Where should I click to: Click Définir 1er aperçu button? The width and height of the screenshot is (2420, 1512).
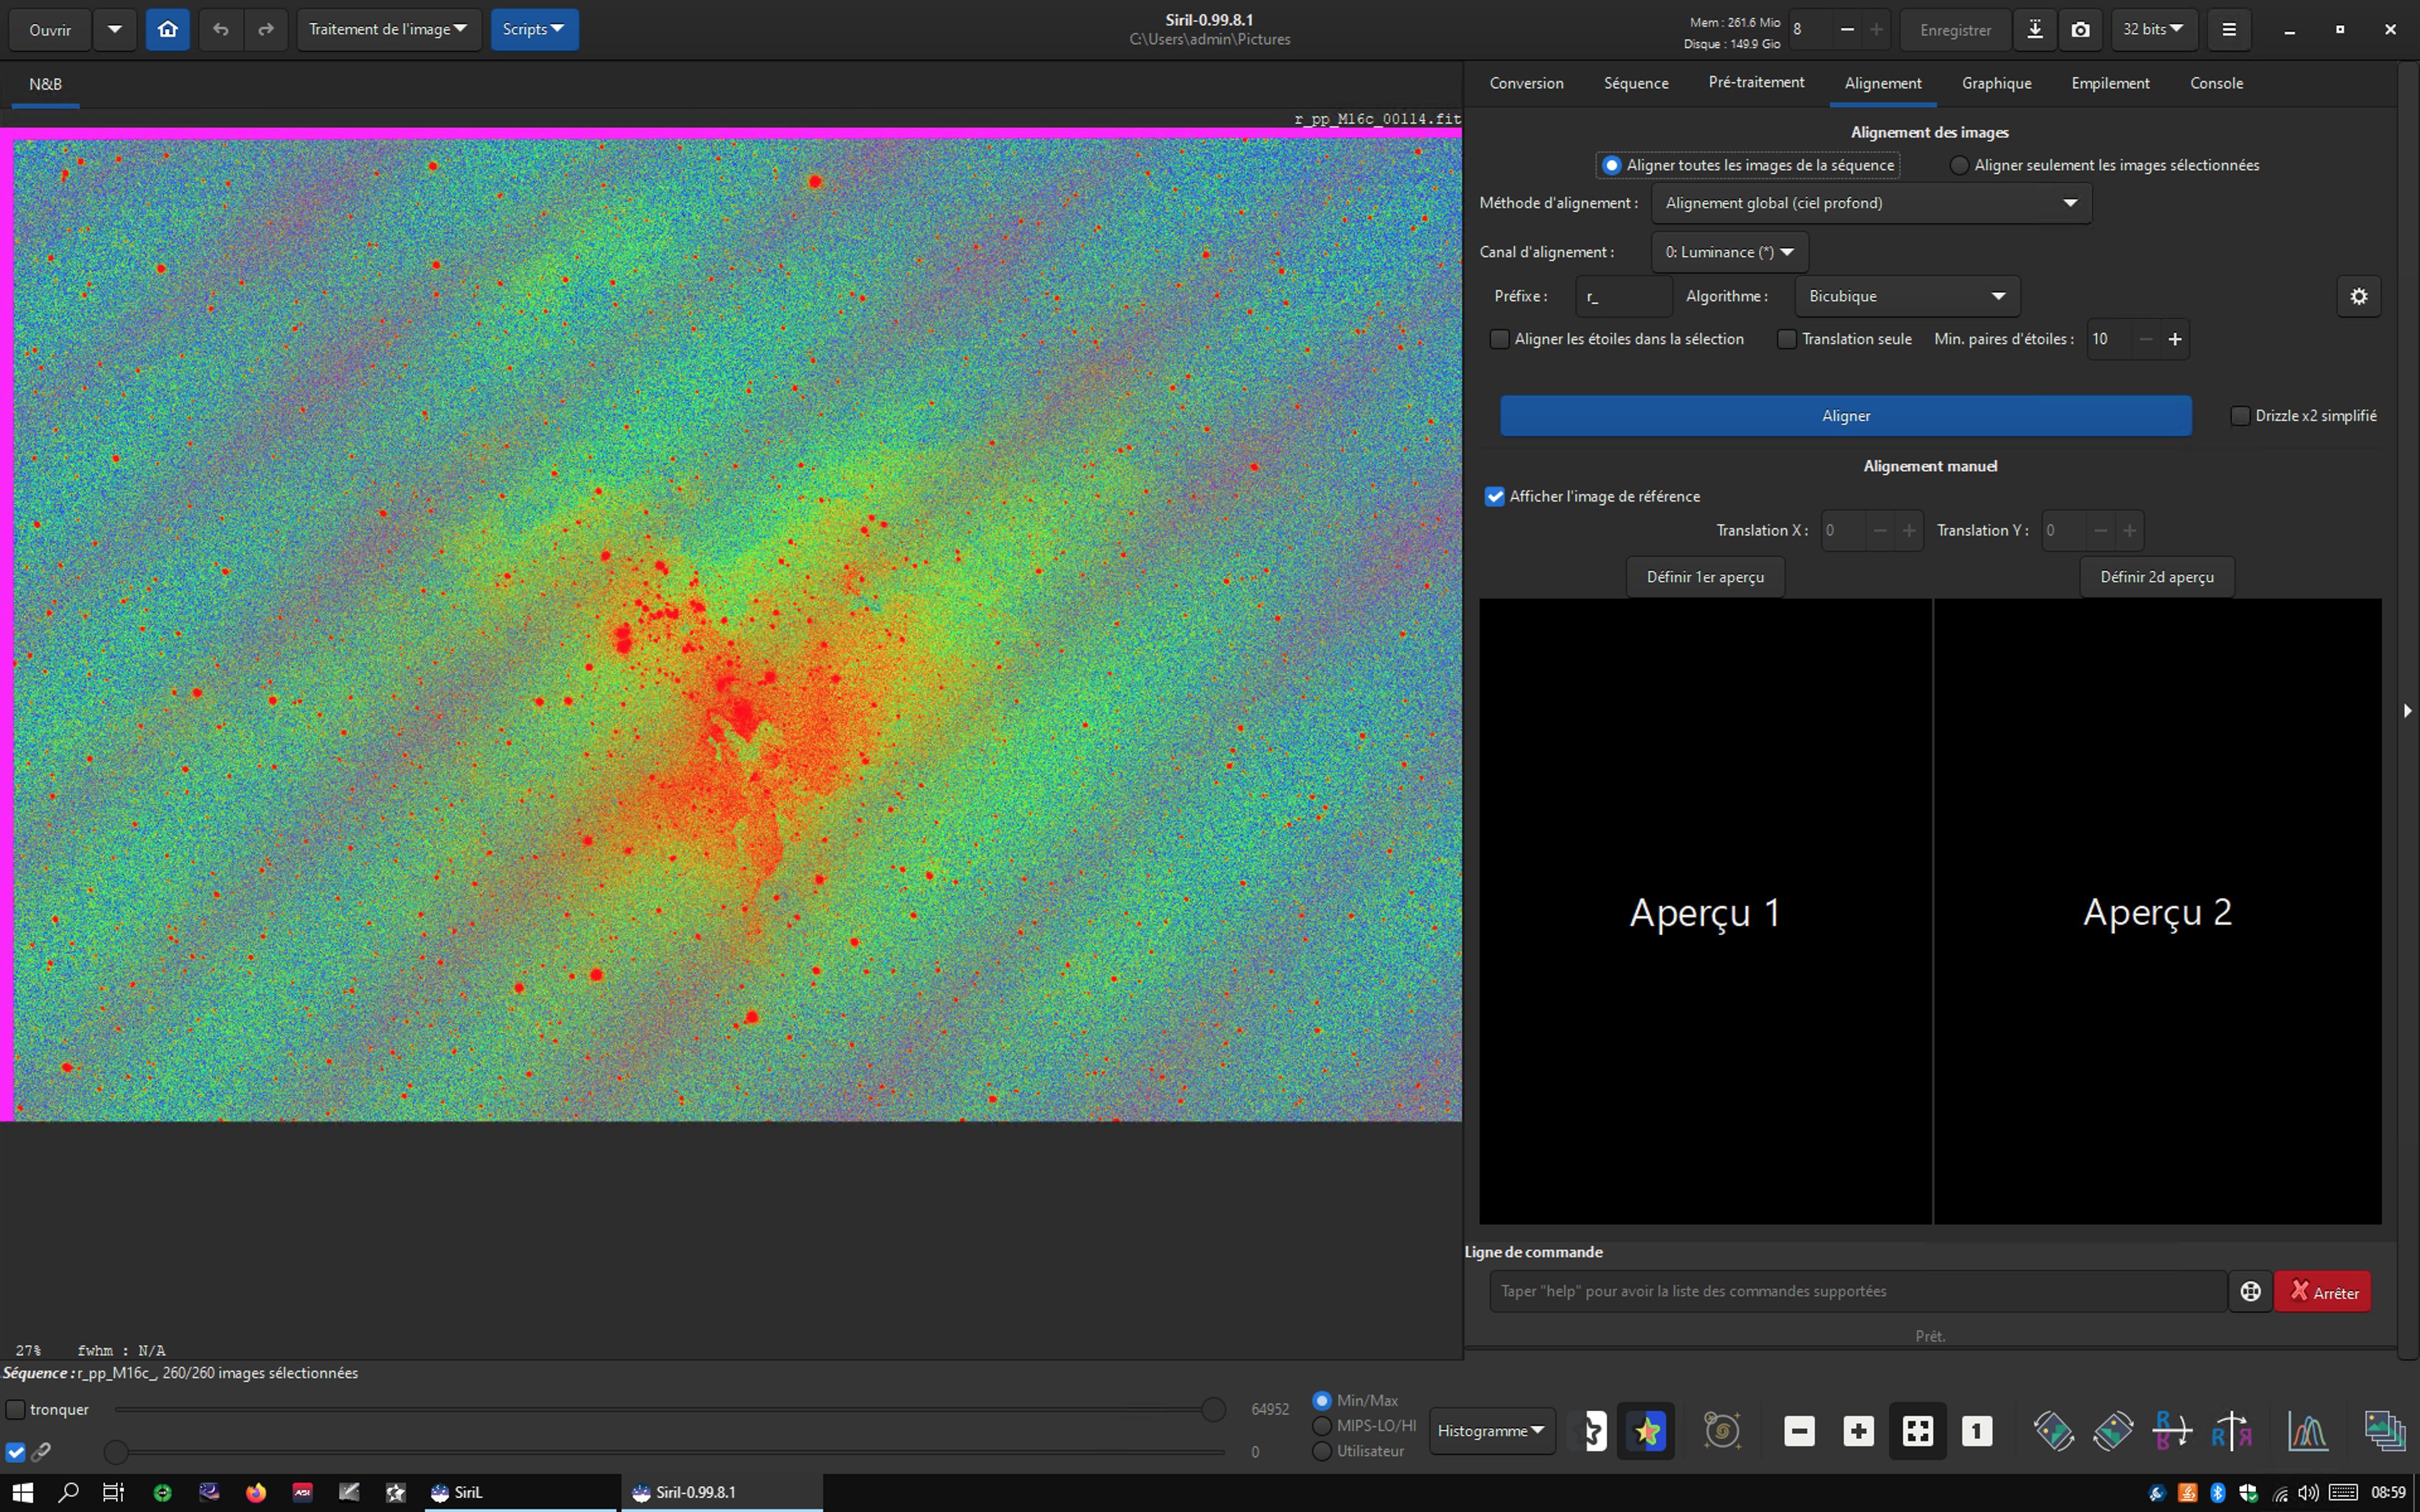1705,577
